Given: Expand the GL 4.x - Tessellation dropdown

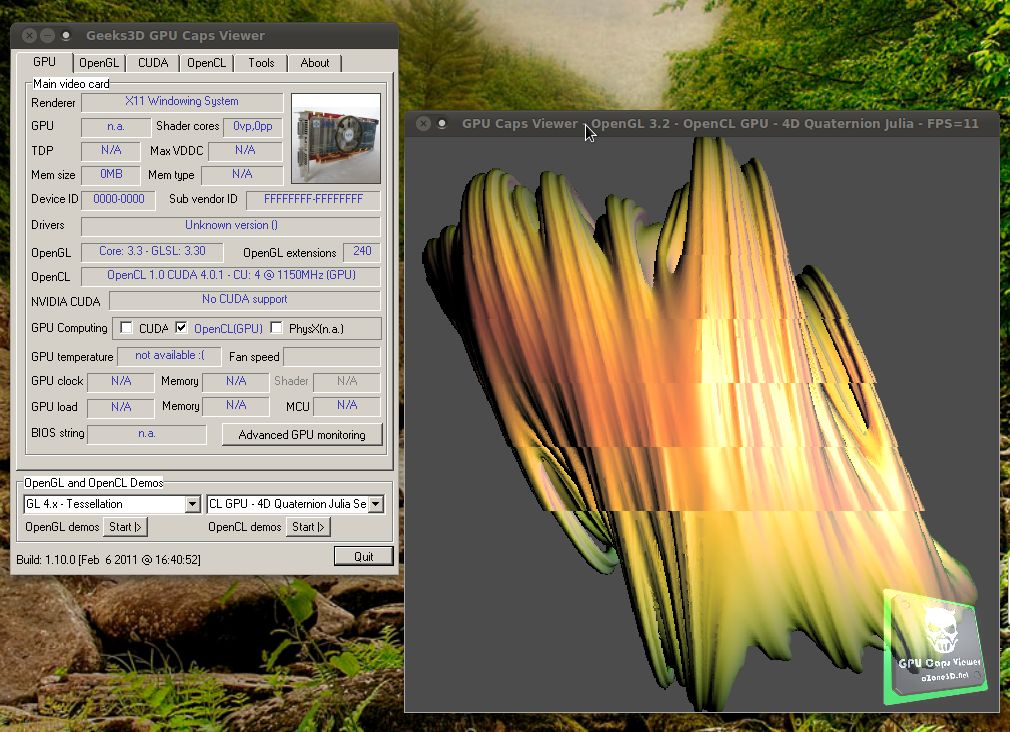Looking at the screenshot, I should [x=192, y=504].
